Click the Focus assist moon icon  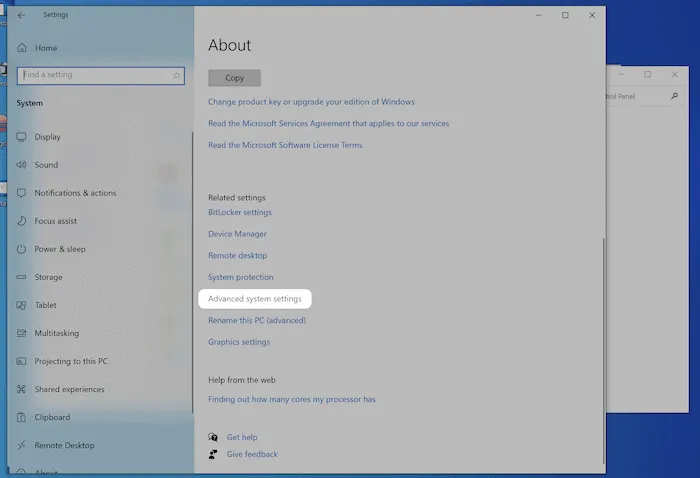point(21,221)
